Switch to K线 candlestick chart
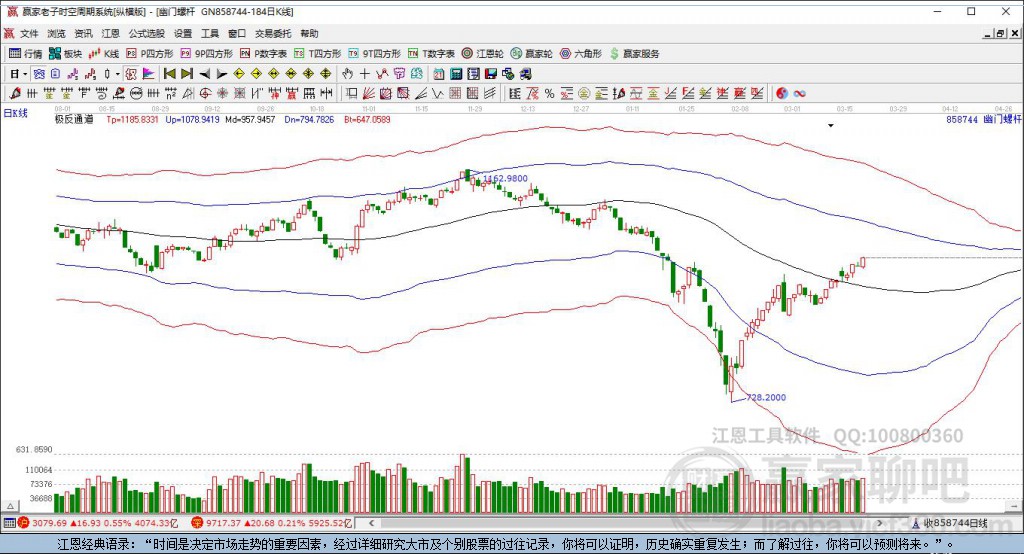This screenshot has height=554, width=1024. pyautogui.click(x=104, y=54)
